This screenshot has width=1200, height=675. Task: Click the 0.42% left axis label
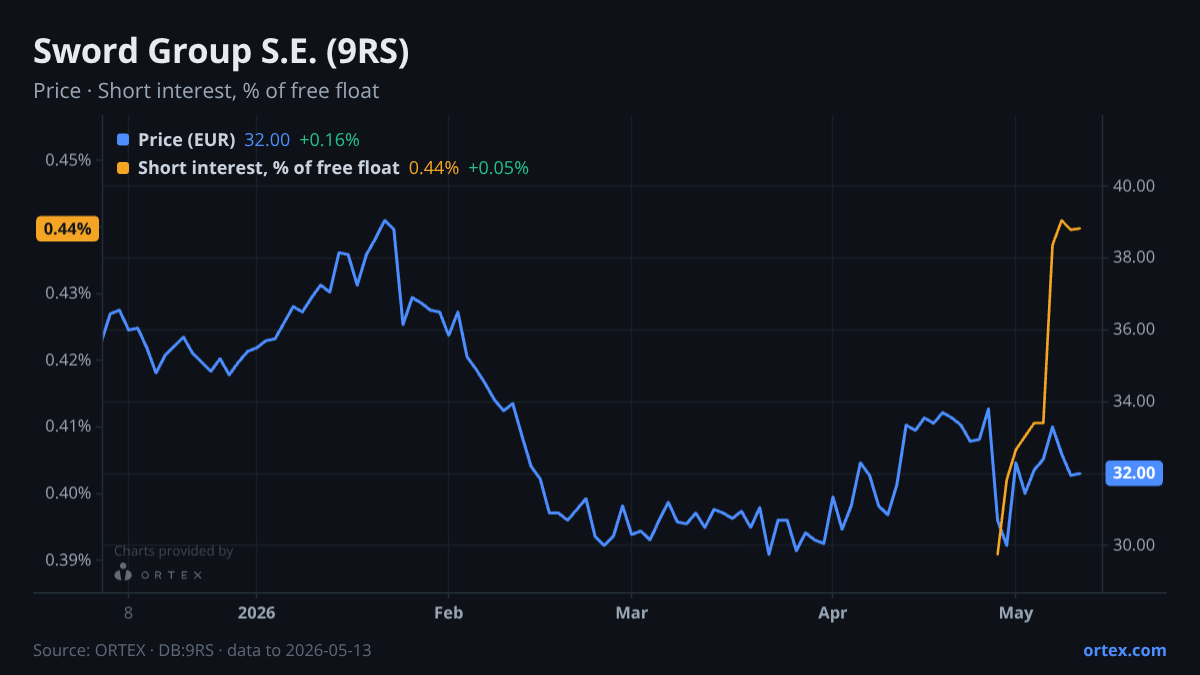click(69, 360)
